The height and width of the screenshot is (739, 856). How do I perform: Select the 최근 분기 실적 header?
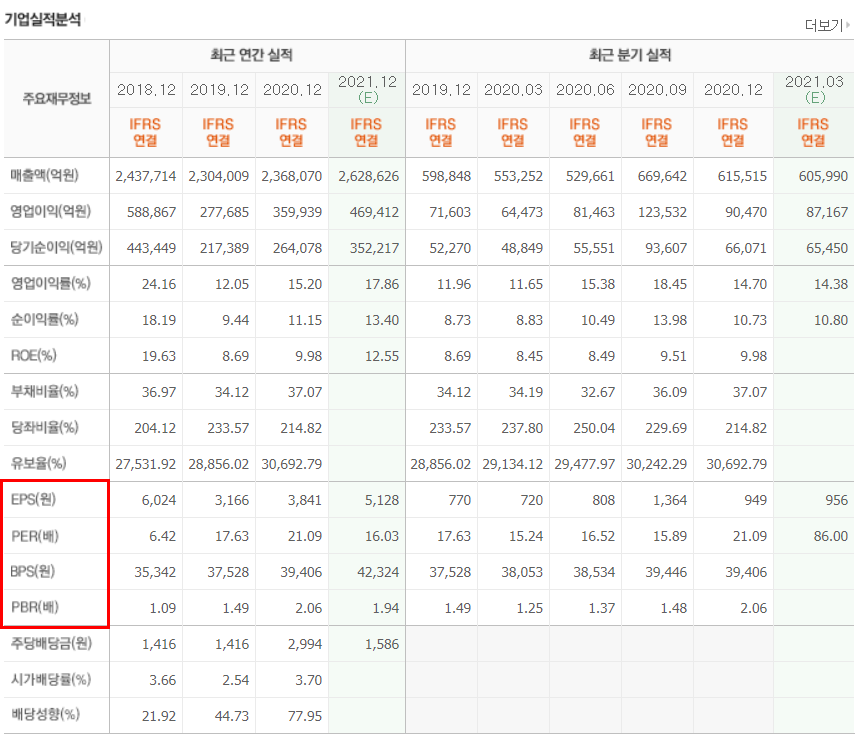click(x=630, y=55)
